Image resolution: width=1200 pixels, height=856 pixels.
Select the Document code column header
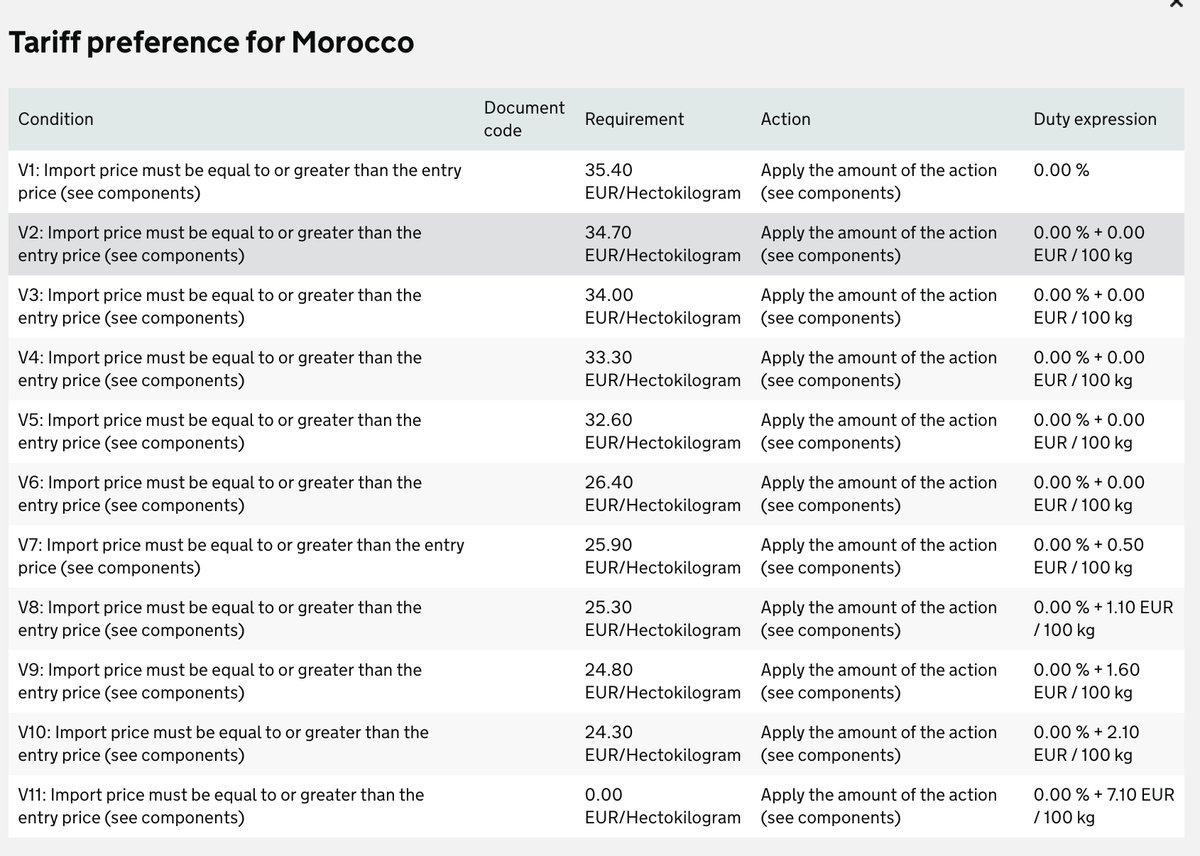[x=524, y=119]
